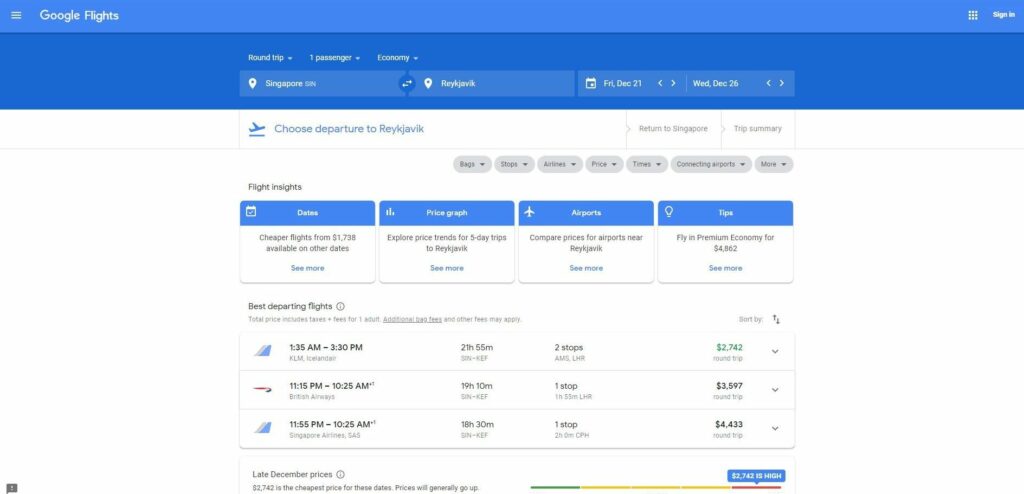Click the KLM, Icelandair airline logo
This screenshot has width=1024, height=494.
pos(263,352)
